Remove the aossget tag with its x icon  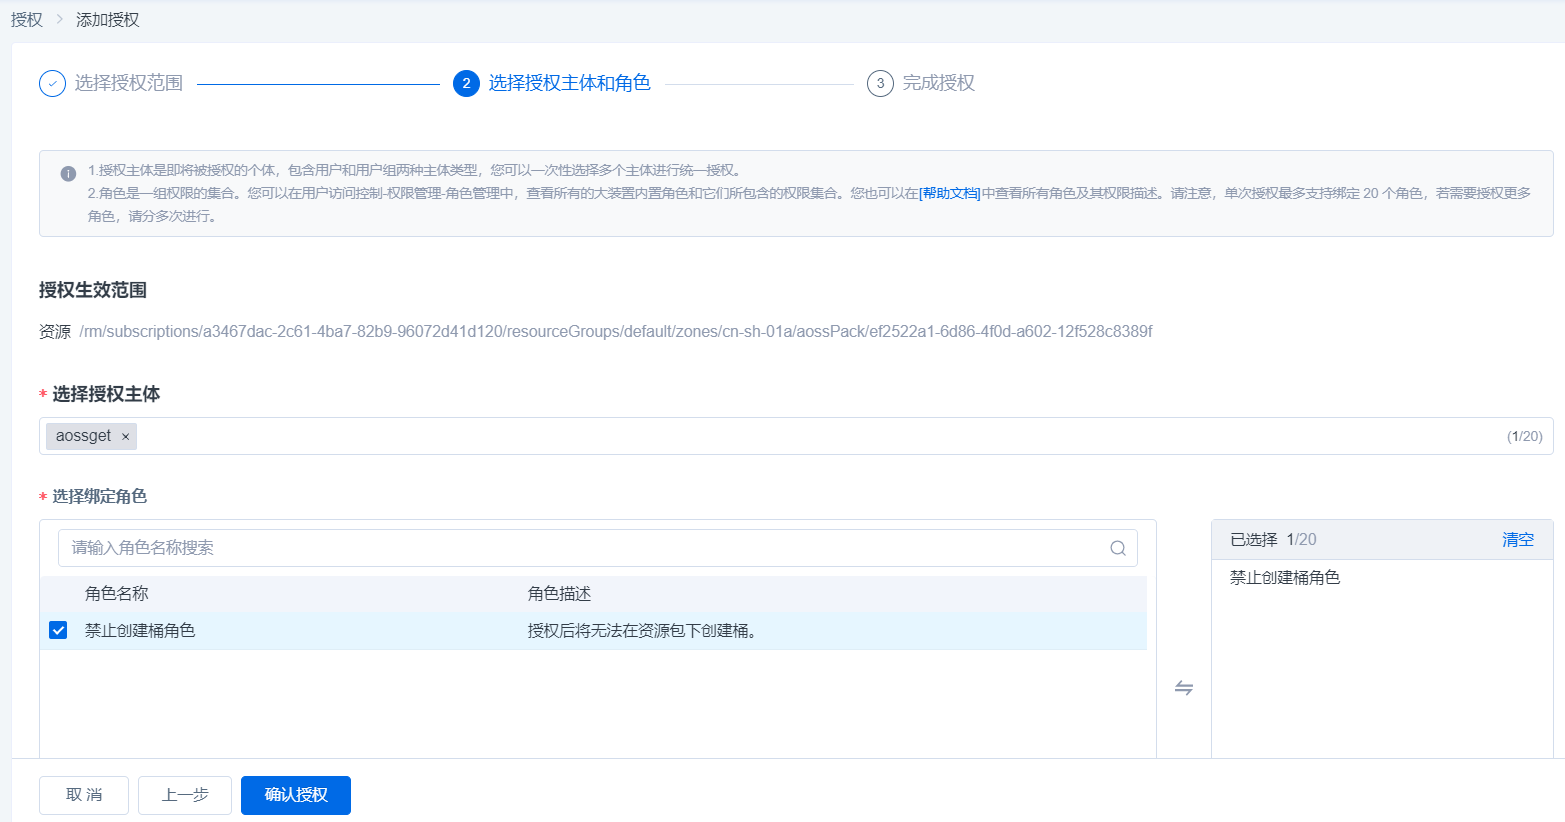[125, 436]
